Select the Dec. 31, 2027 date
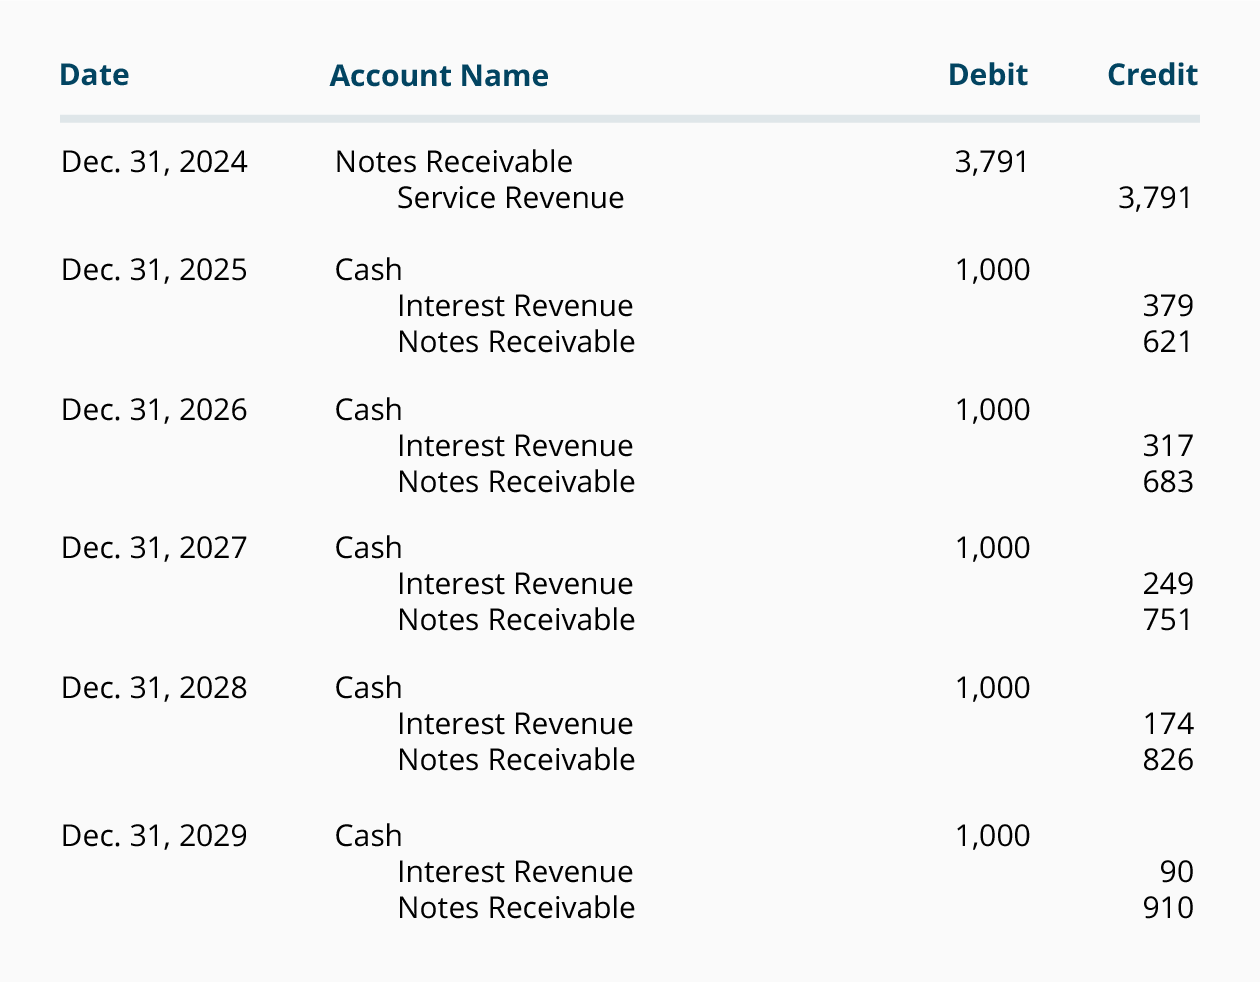Image resolution: width=1260 pixels, height=982 pixels. click(154, 548)
